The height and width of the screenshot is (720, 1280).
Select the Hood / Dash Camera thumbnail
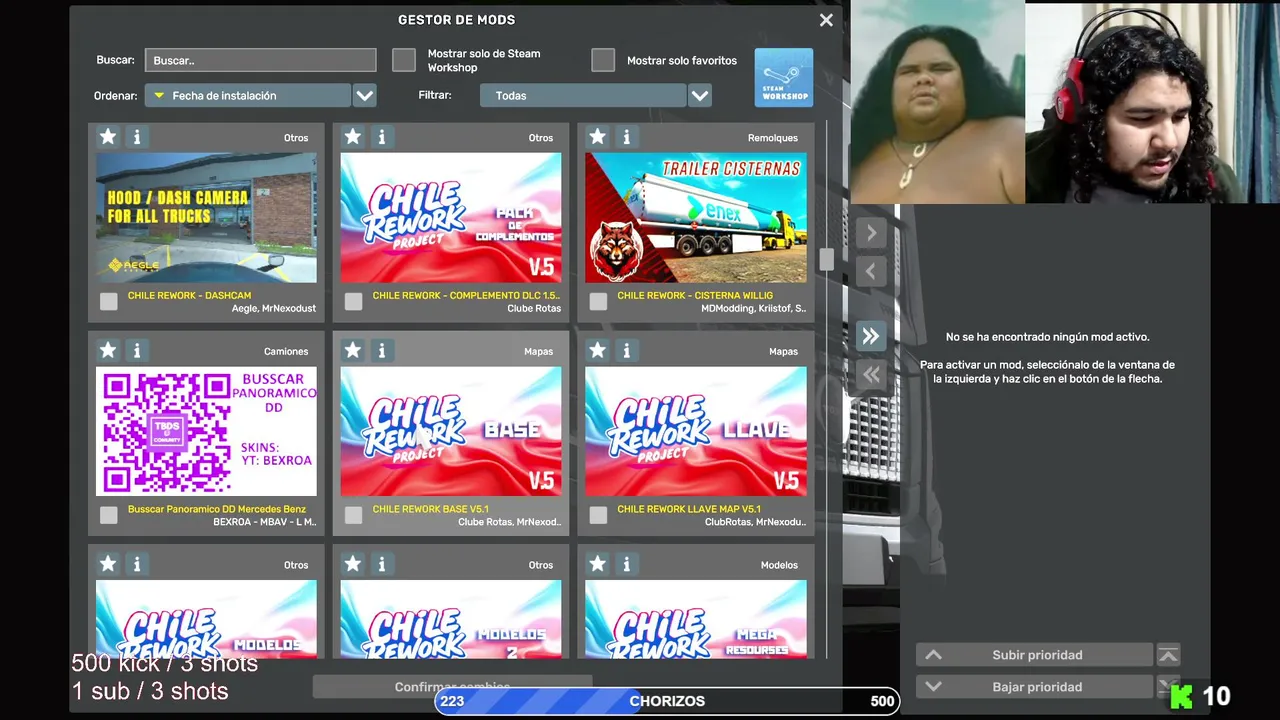[206, 217]
